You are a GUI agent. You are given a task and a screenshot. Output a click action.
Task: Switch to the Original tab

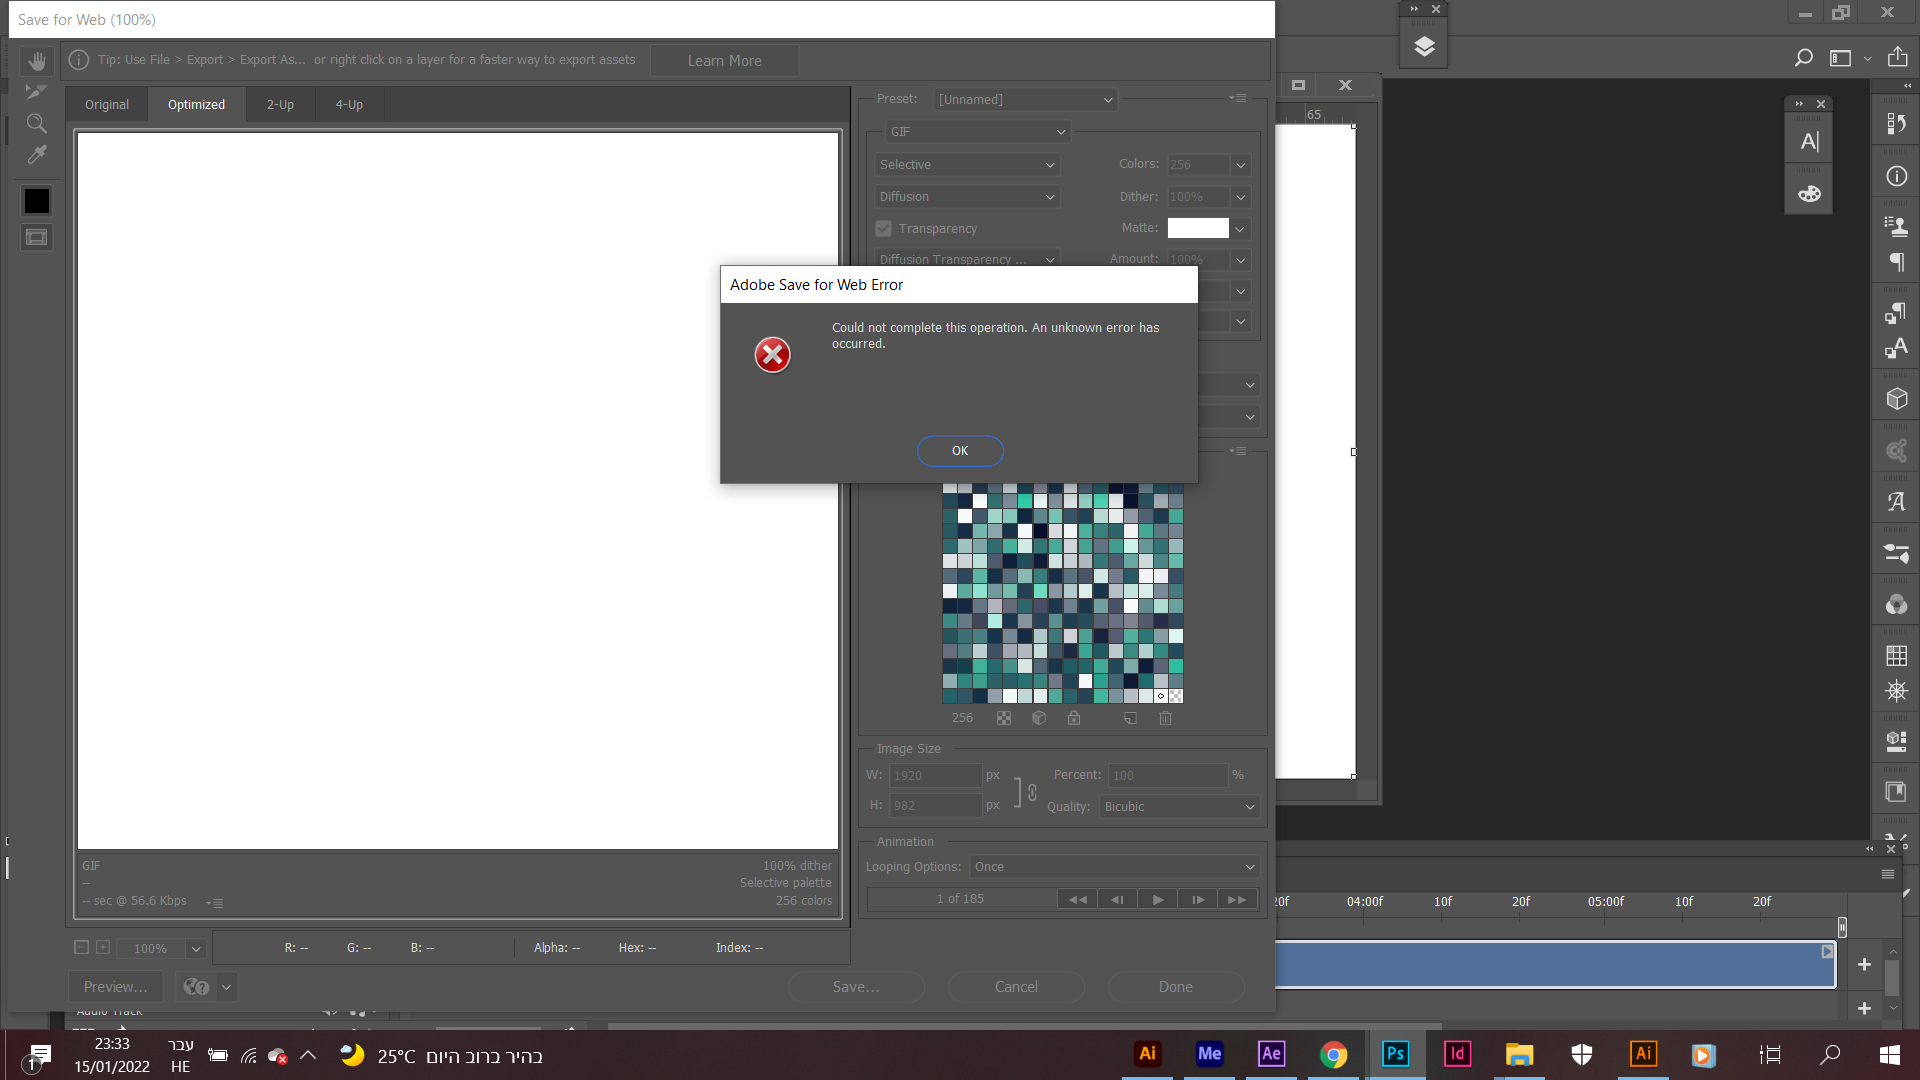coord(107,105)
